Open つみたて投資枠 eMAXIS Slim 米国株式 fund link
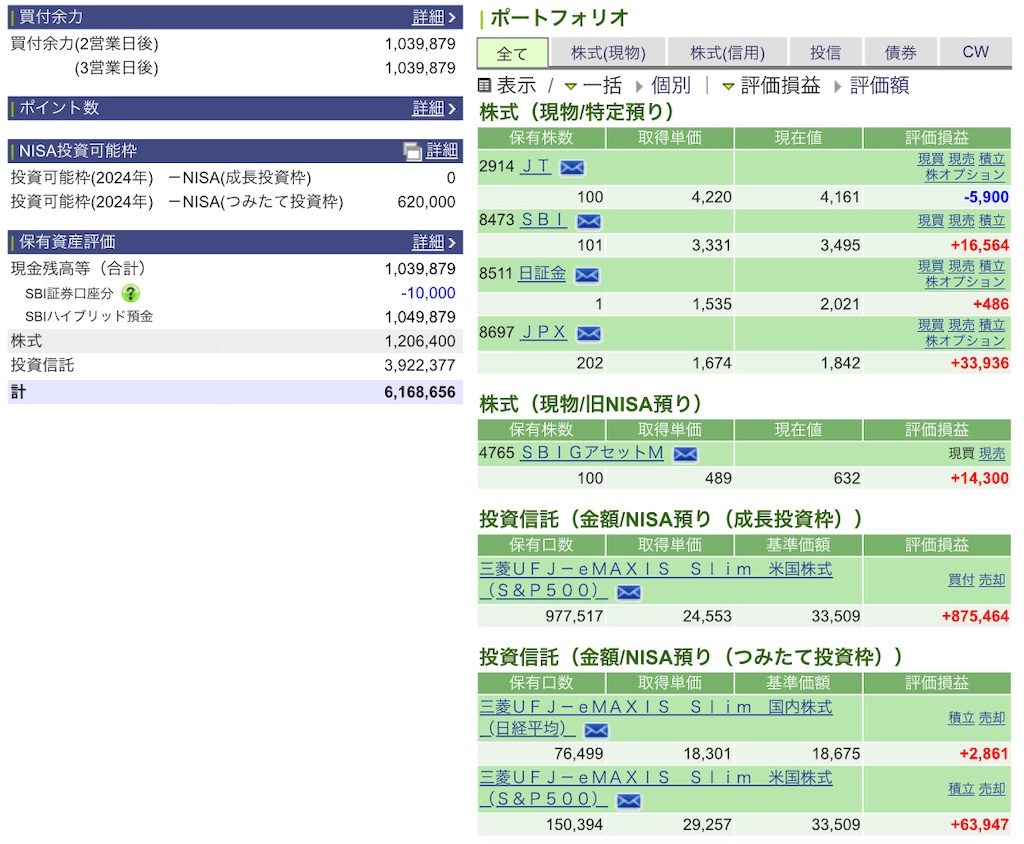1024x844 pixels. [x=656, y=788]
